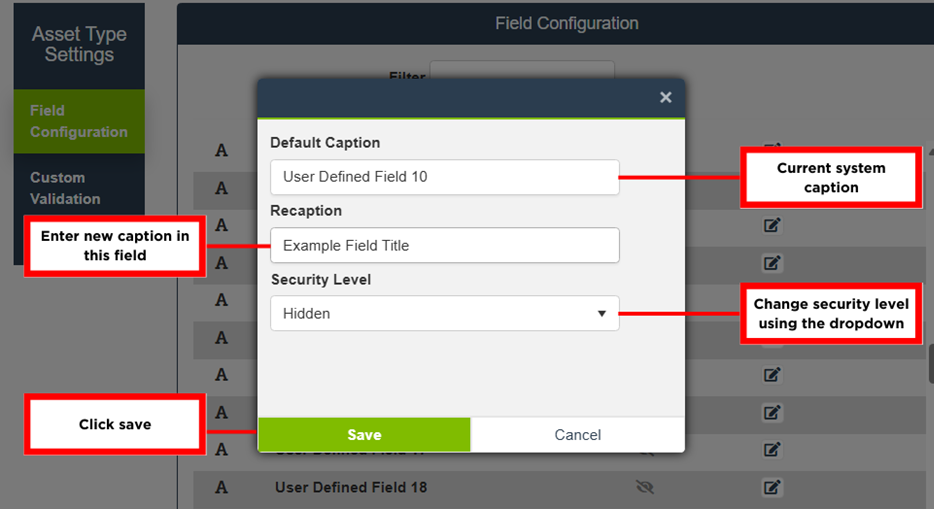
Task: Click the Default Caption text field
Action: (444, 177)
